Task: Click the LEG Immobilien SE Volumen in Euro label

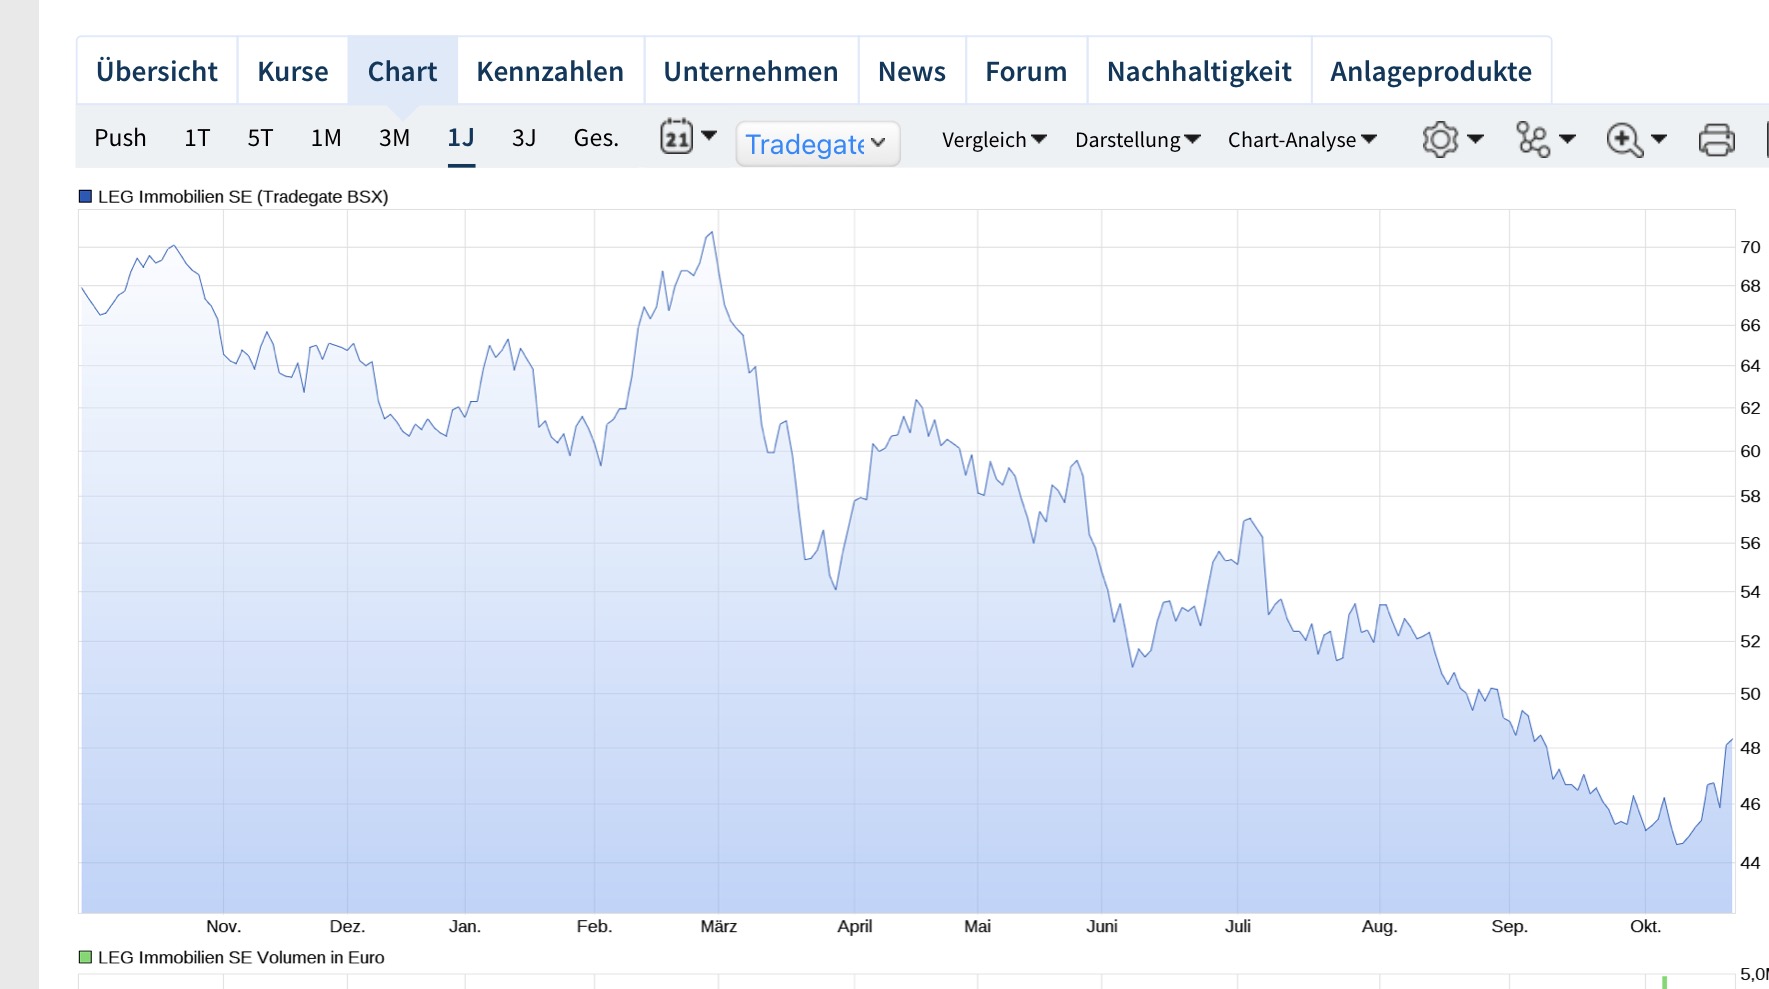Action: pyautogui.click(x=241, y=957)
